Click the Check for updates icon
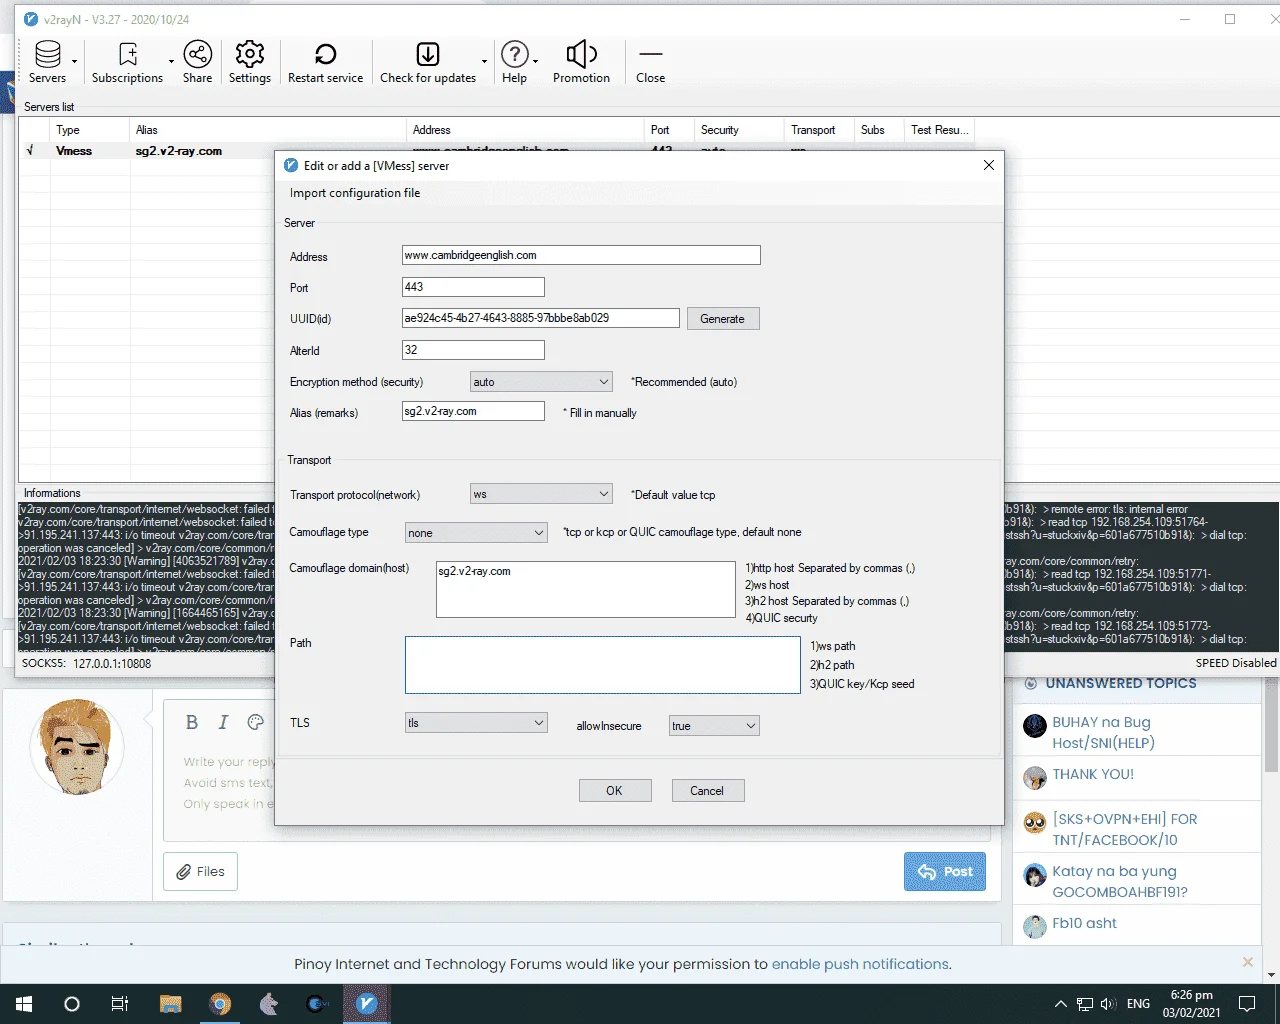Screen dimensions: 1280x1024 tap(428, 54)
